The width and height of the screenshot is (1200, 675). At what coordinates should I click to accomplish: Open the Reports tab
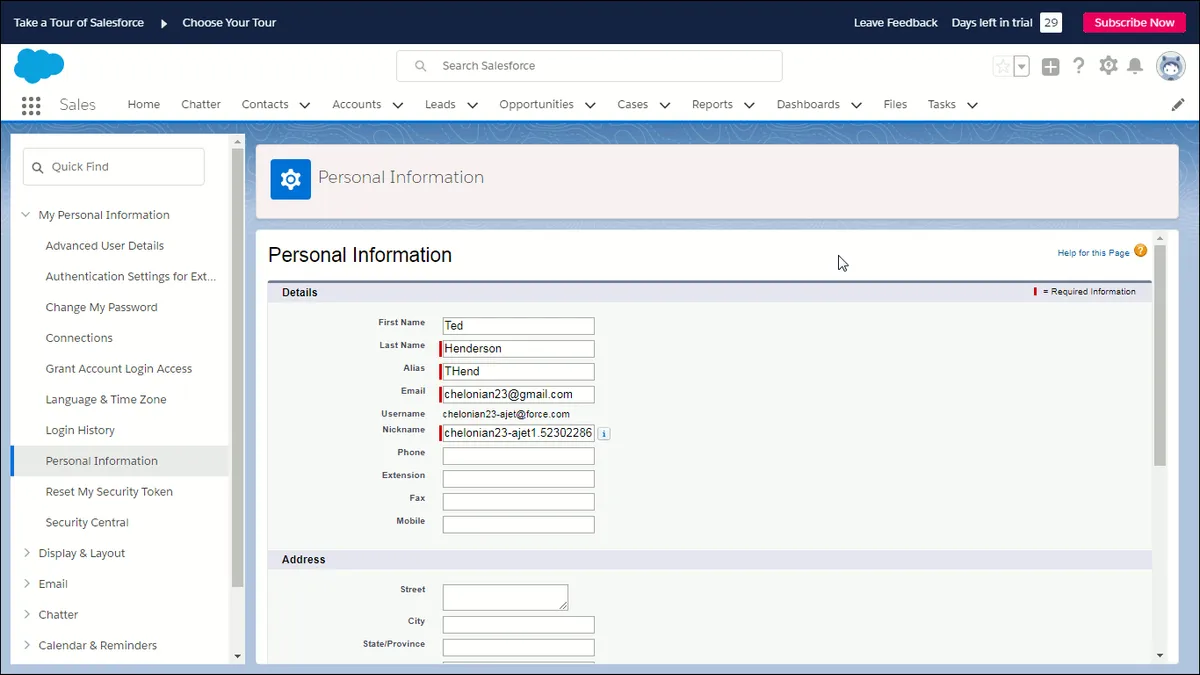(x=712, y=104)
